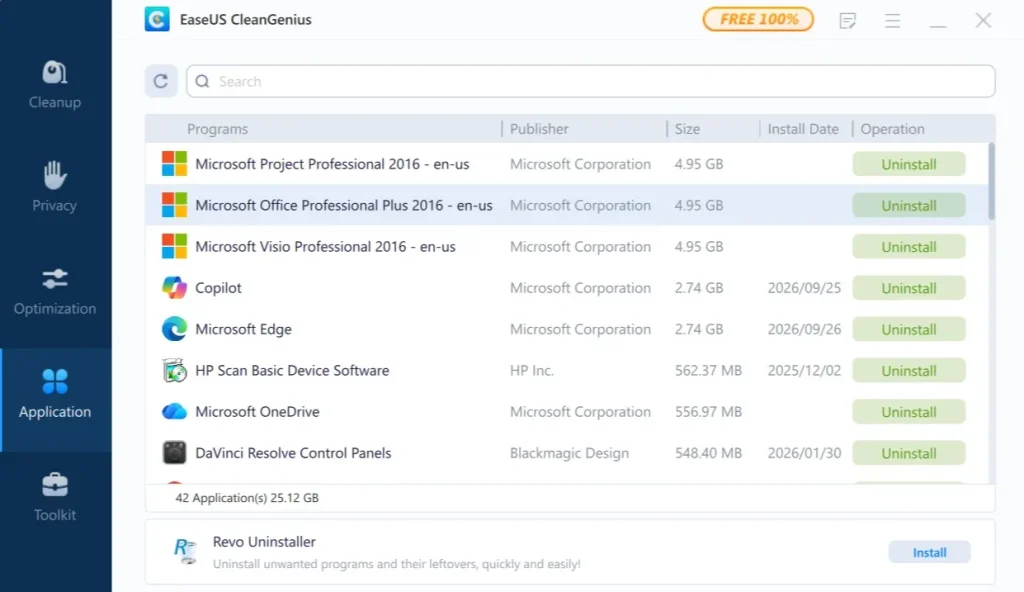Refresh the programs list

(161, 81)
